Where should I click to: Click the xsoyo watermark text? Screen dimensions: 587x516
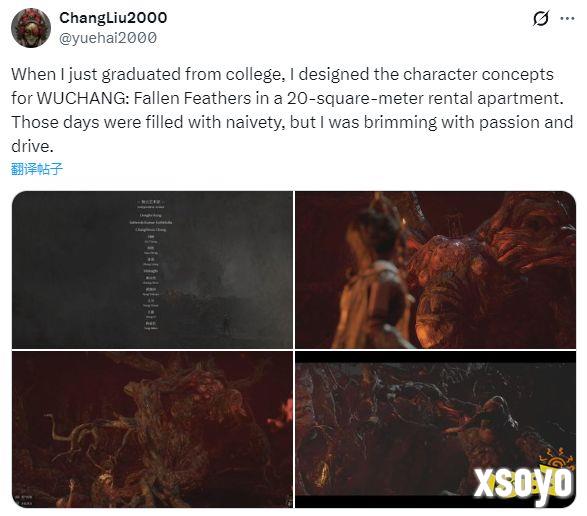point(523,483)
